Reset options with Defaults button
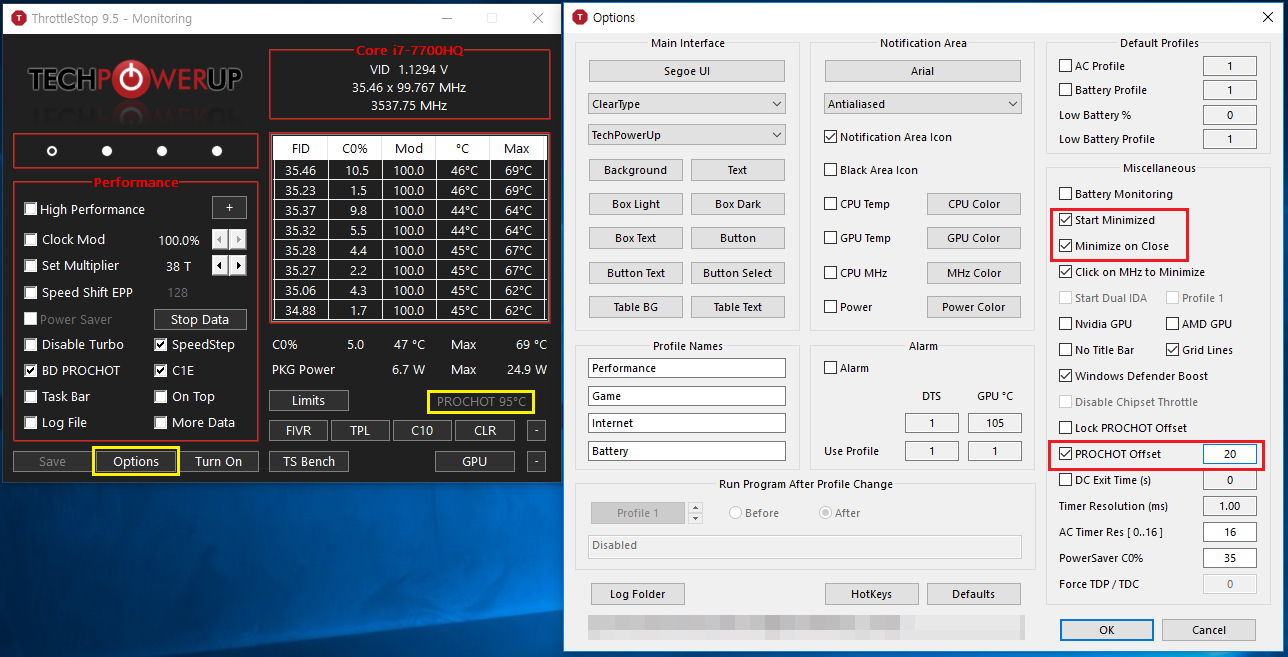This screenshot has width=1288, height=657. (973, 594)
